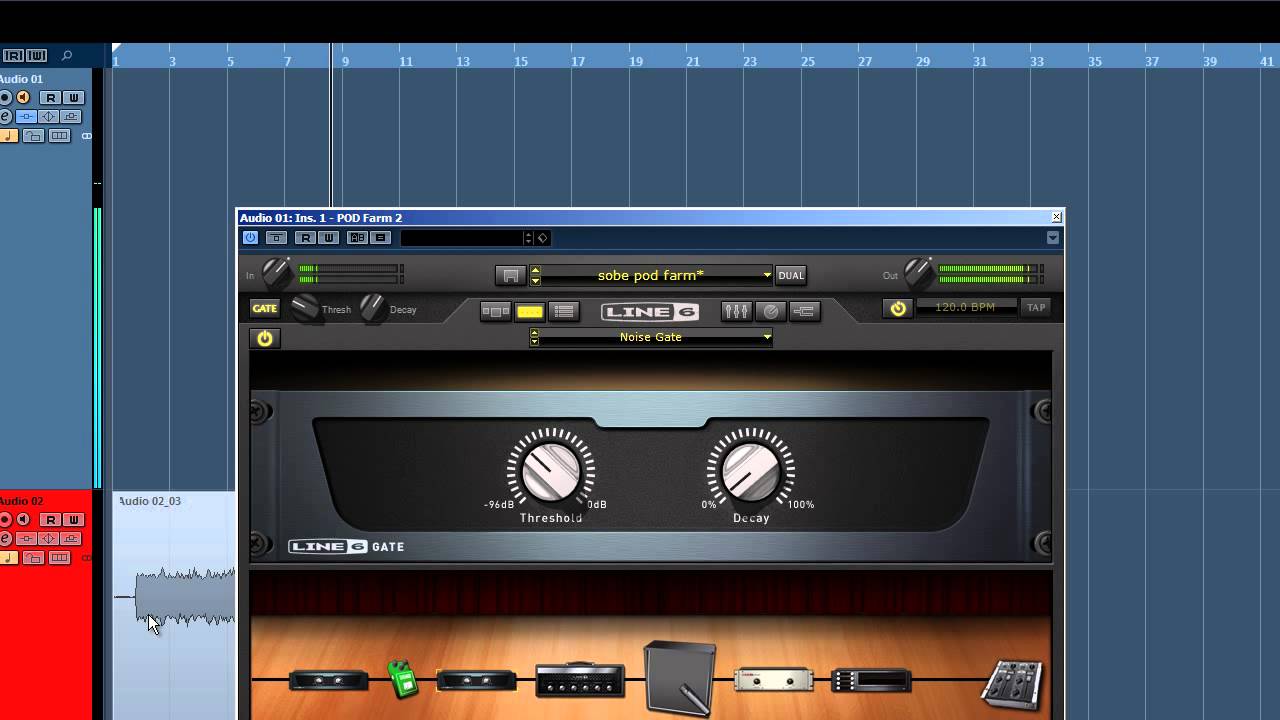Select the speaker cabinet with microphone
The image size is (1280, 720).
[680, 678]
